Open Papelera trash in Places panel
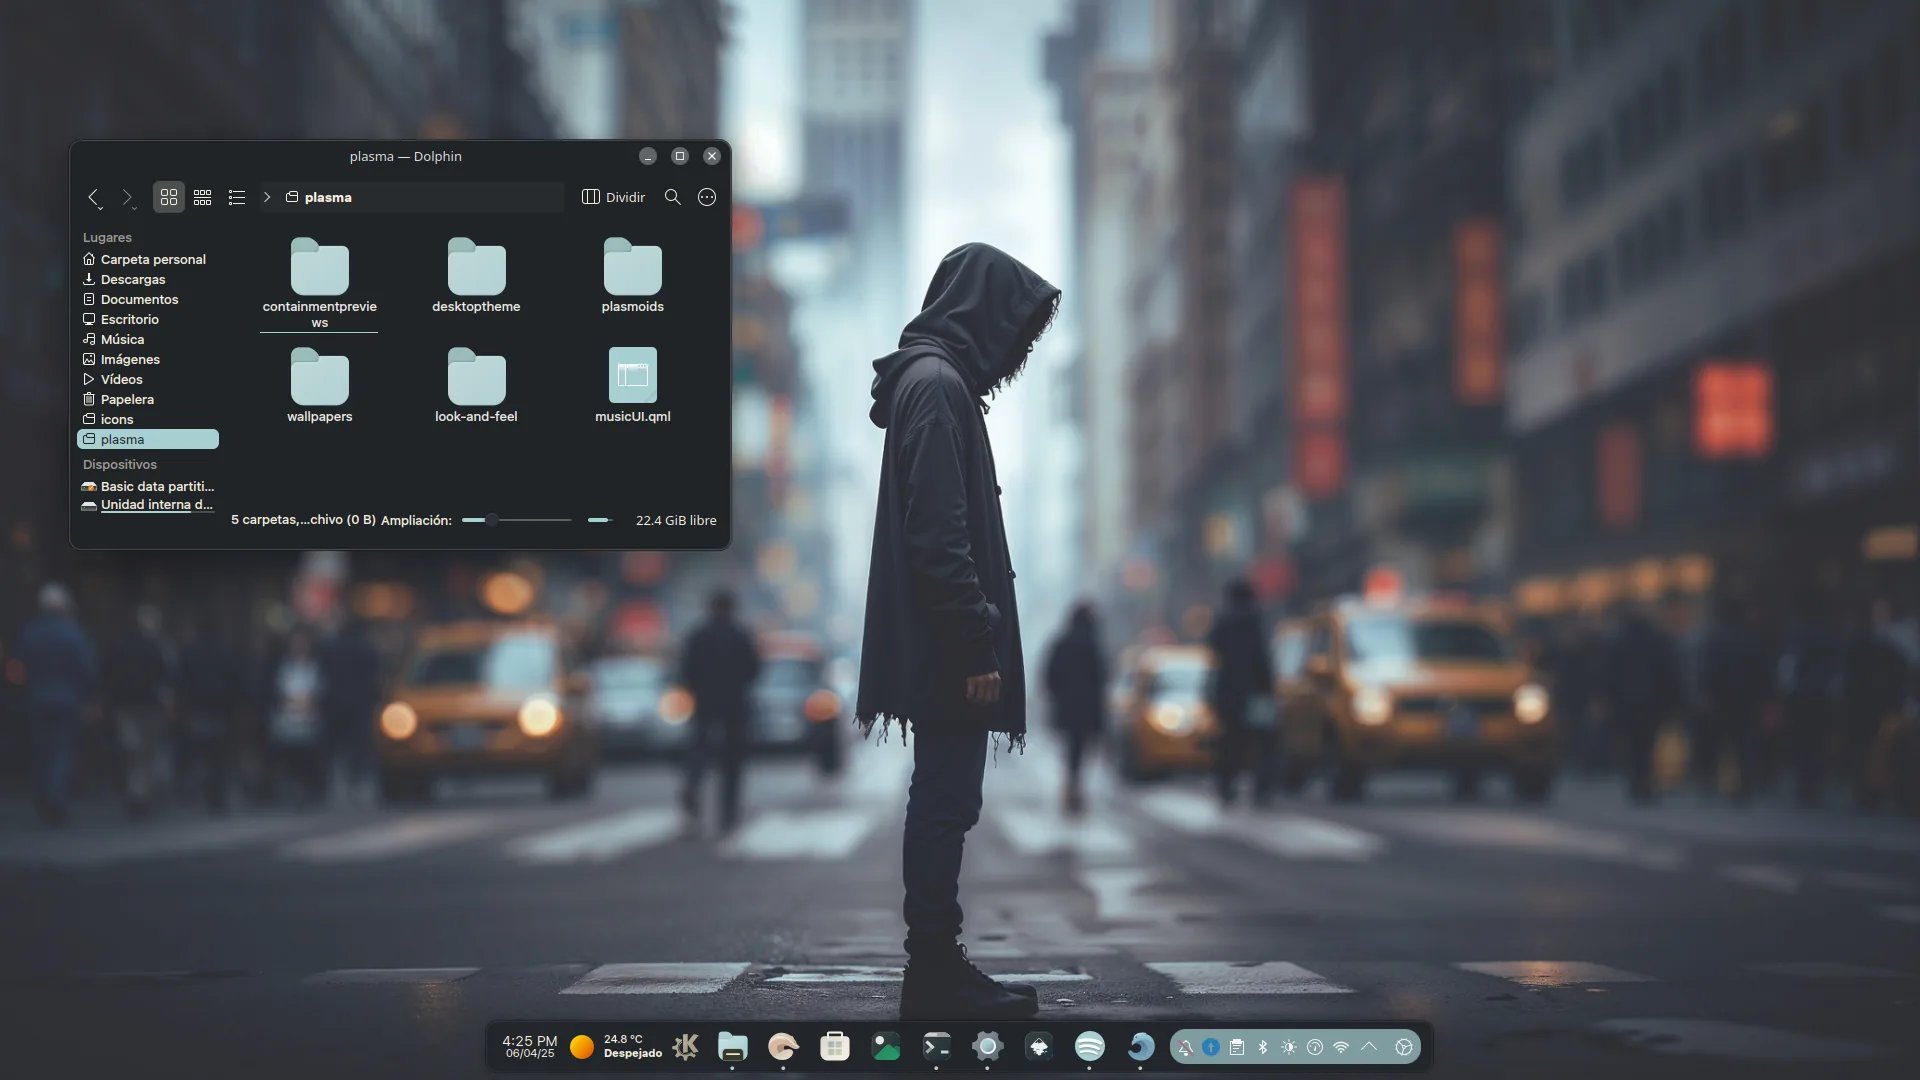This screenshot has height=1080, width=1920. (148, 399)
